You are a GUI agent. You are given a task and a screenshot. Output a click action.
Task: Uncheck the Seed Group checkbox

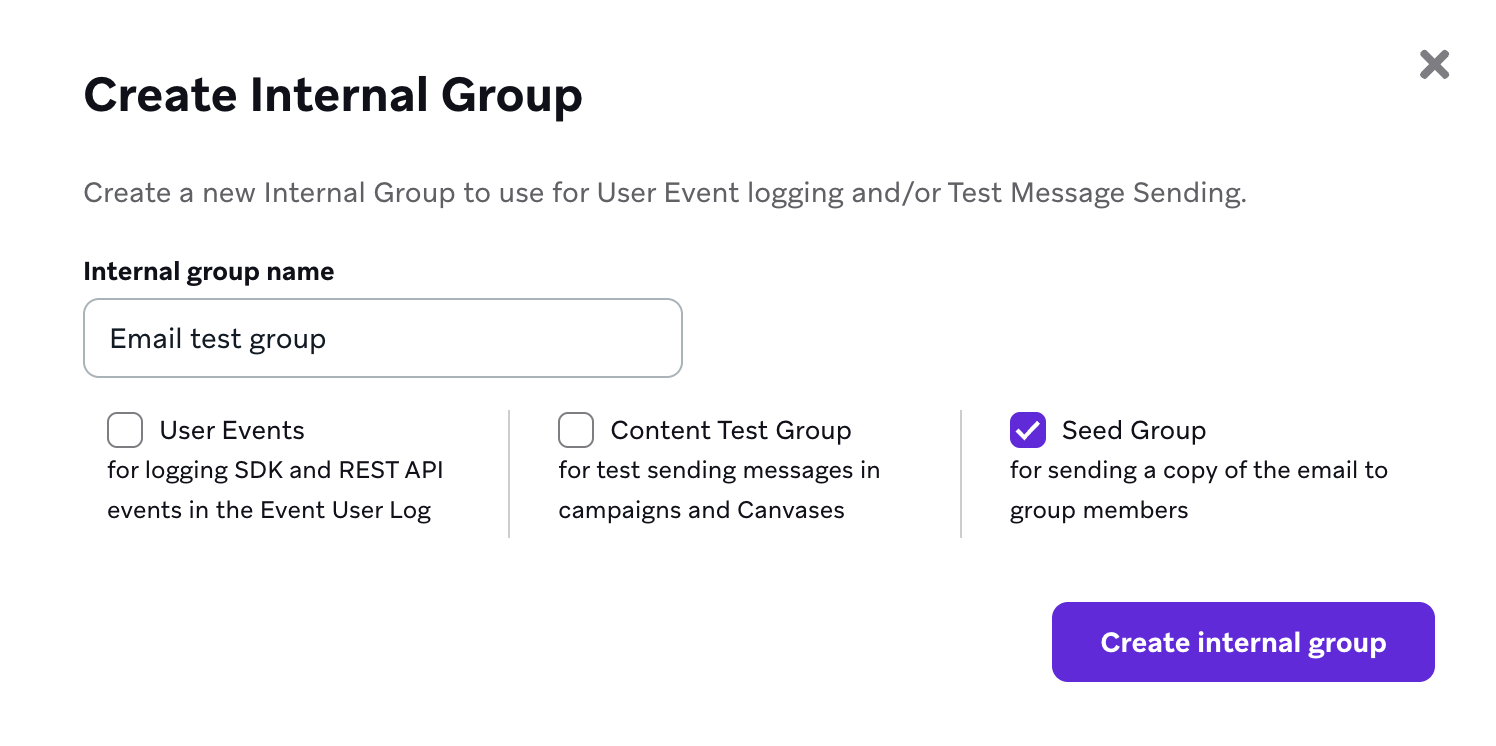1028,430
